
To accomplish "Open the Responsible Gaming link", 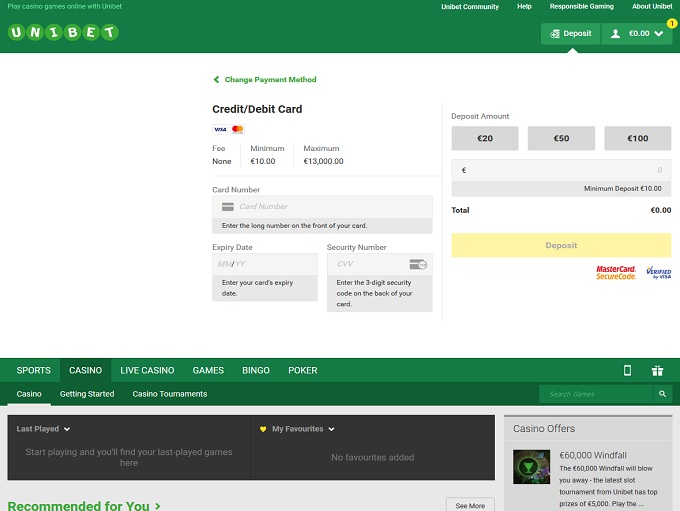I will (x=581, y=7).
